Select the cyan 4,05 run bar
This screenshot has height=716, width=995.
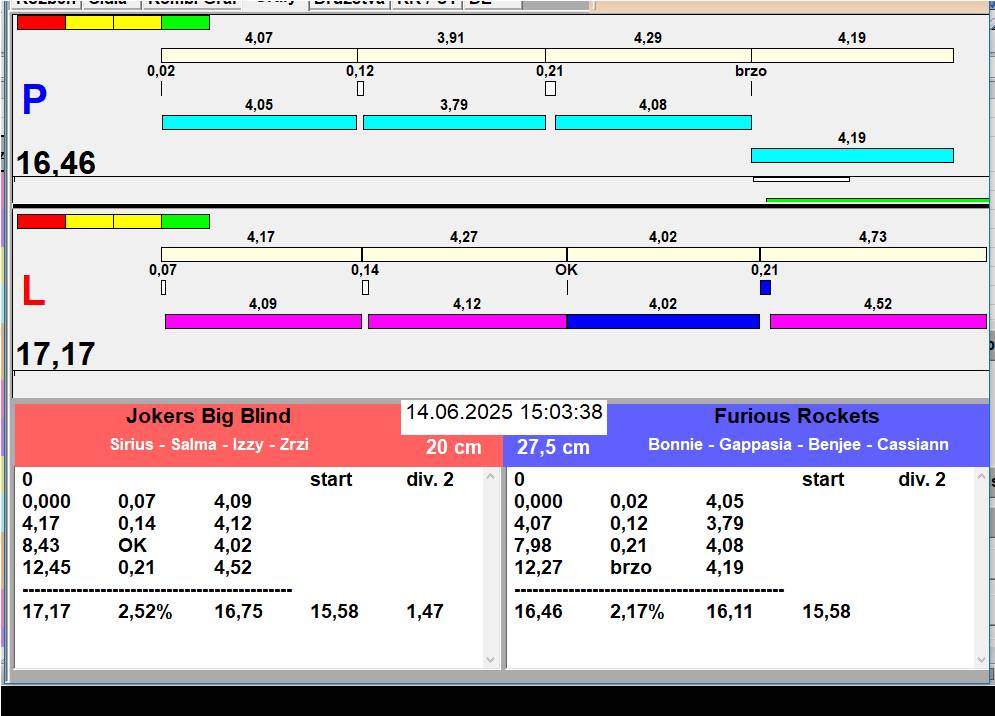259,122
